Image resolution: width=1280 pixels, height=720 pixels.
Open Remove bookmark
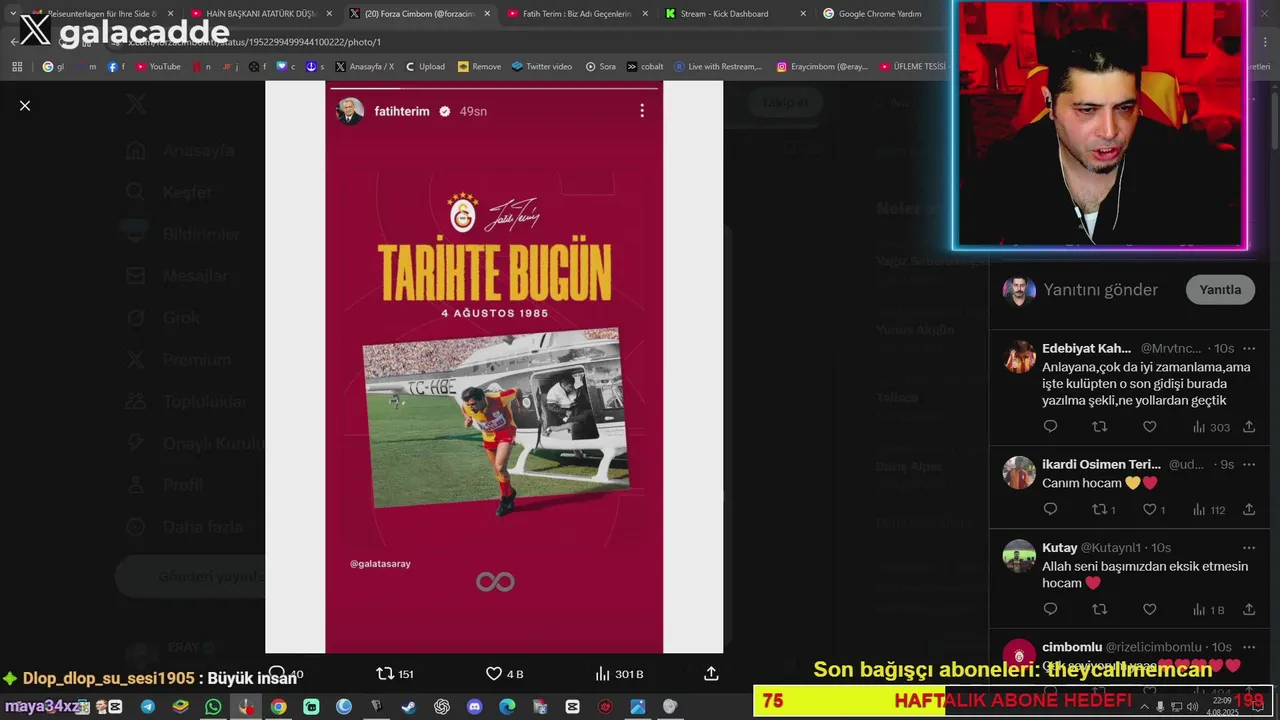(479, 67)
